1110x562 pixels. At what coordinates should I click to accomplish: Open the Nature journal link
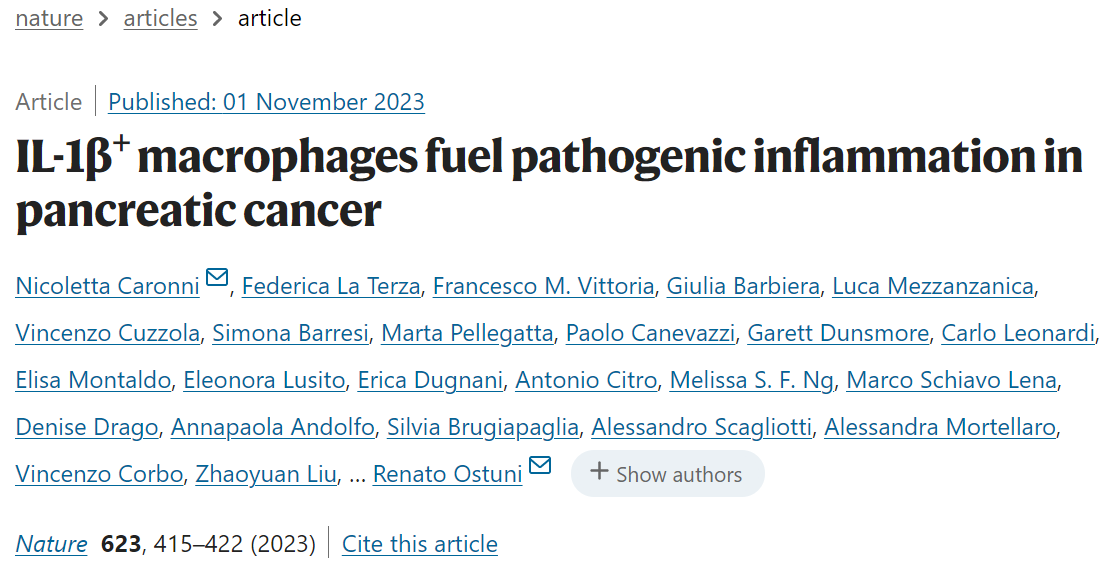[x=51, y=544]
